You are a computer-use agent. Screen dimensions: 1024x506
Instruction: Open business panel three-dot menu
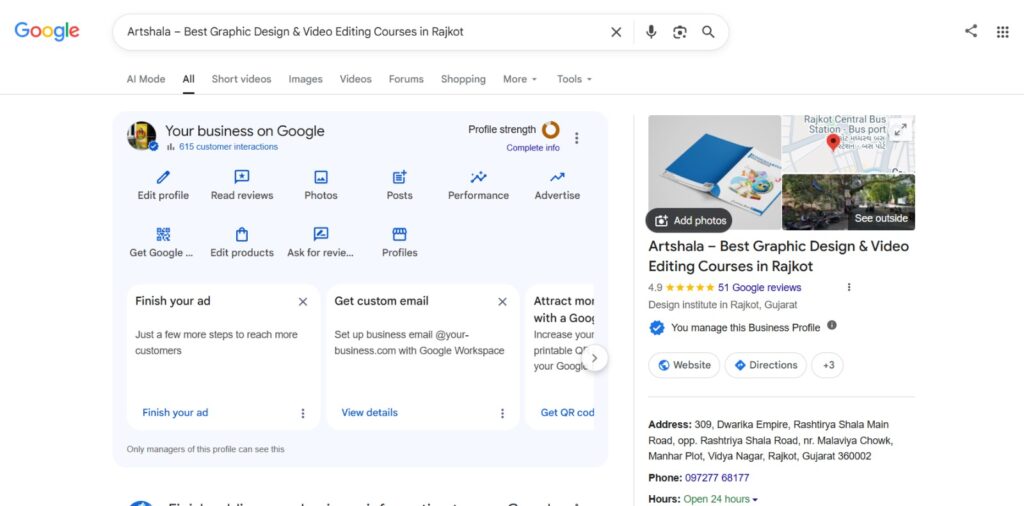[576, 138]
